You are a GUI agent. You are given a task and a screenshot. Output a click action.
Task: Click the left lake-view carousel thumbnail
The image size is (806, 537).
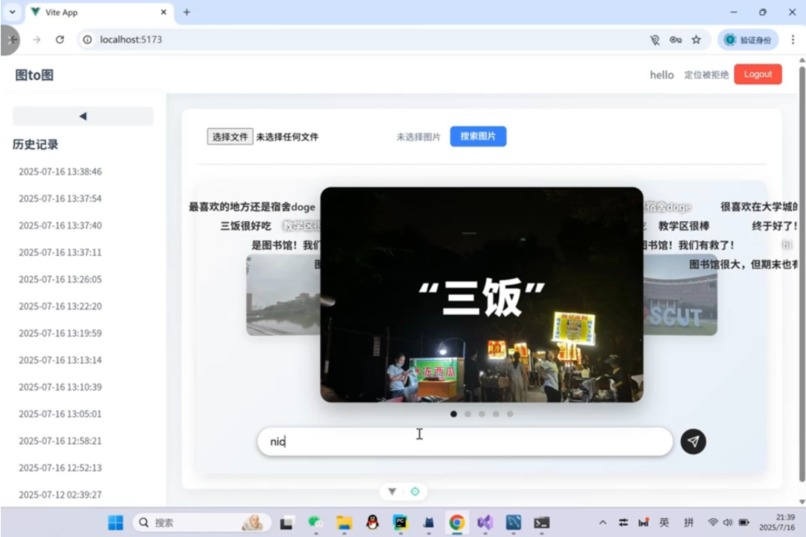(x=283, y=295)
